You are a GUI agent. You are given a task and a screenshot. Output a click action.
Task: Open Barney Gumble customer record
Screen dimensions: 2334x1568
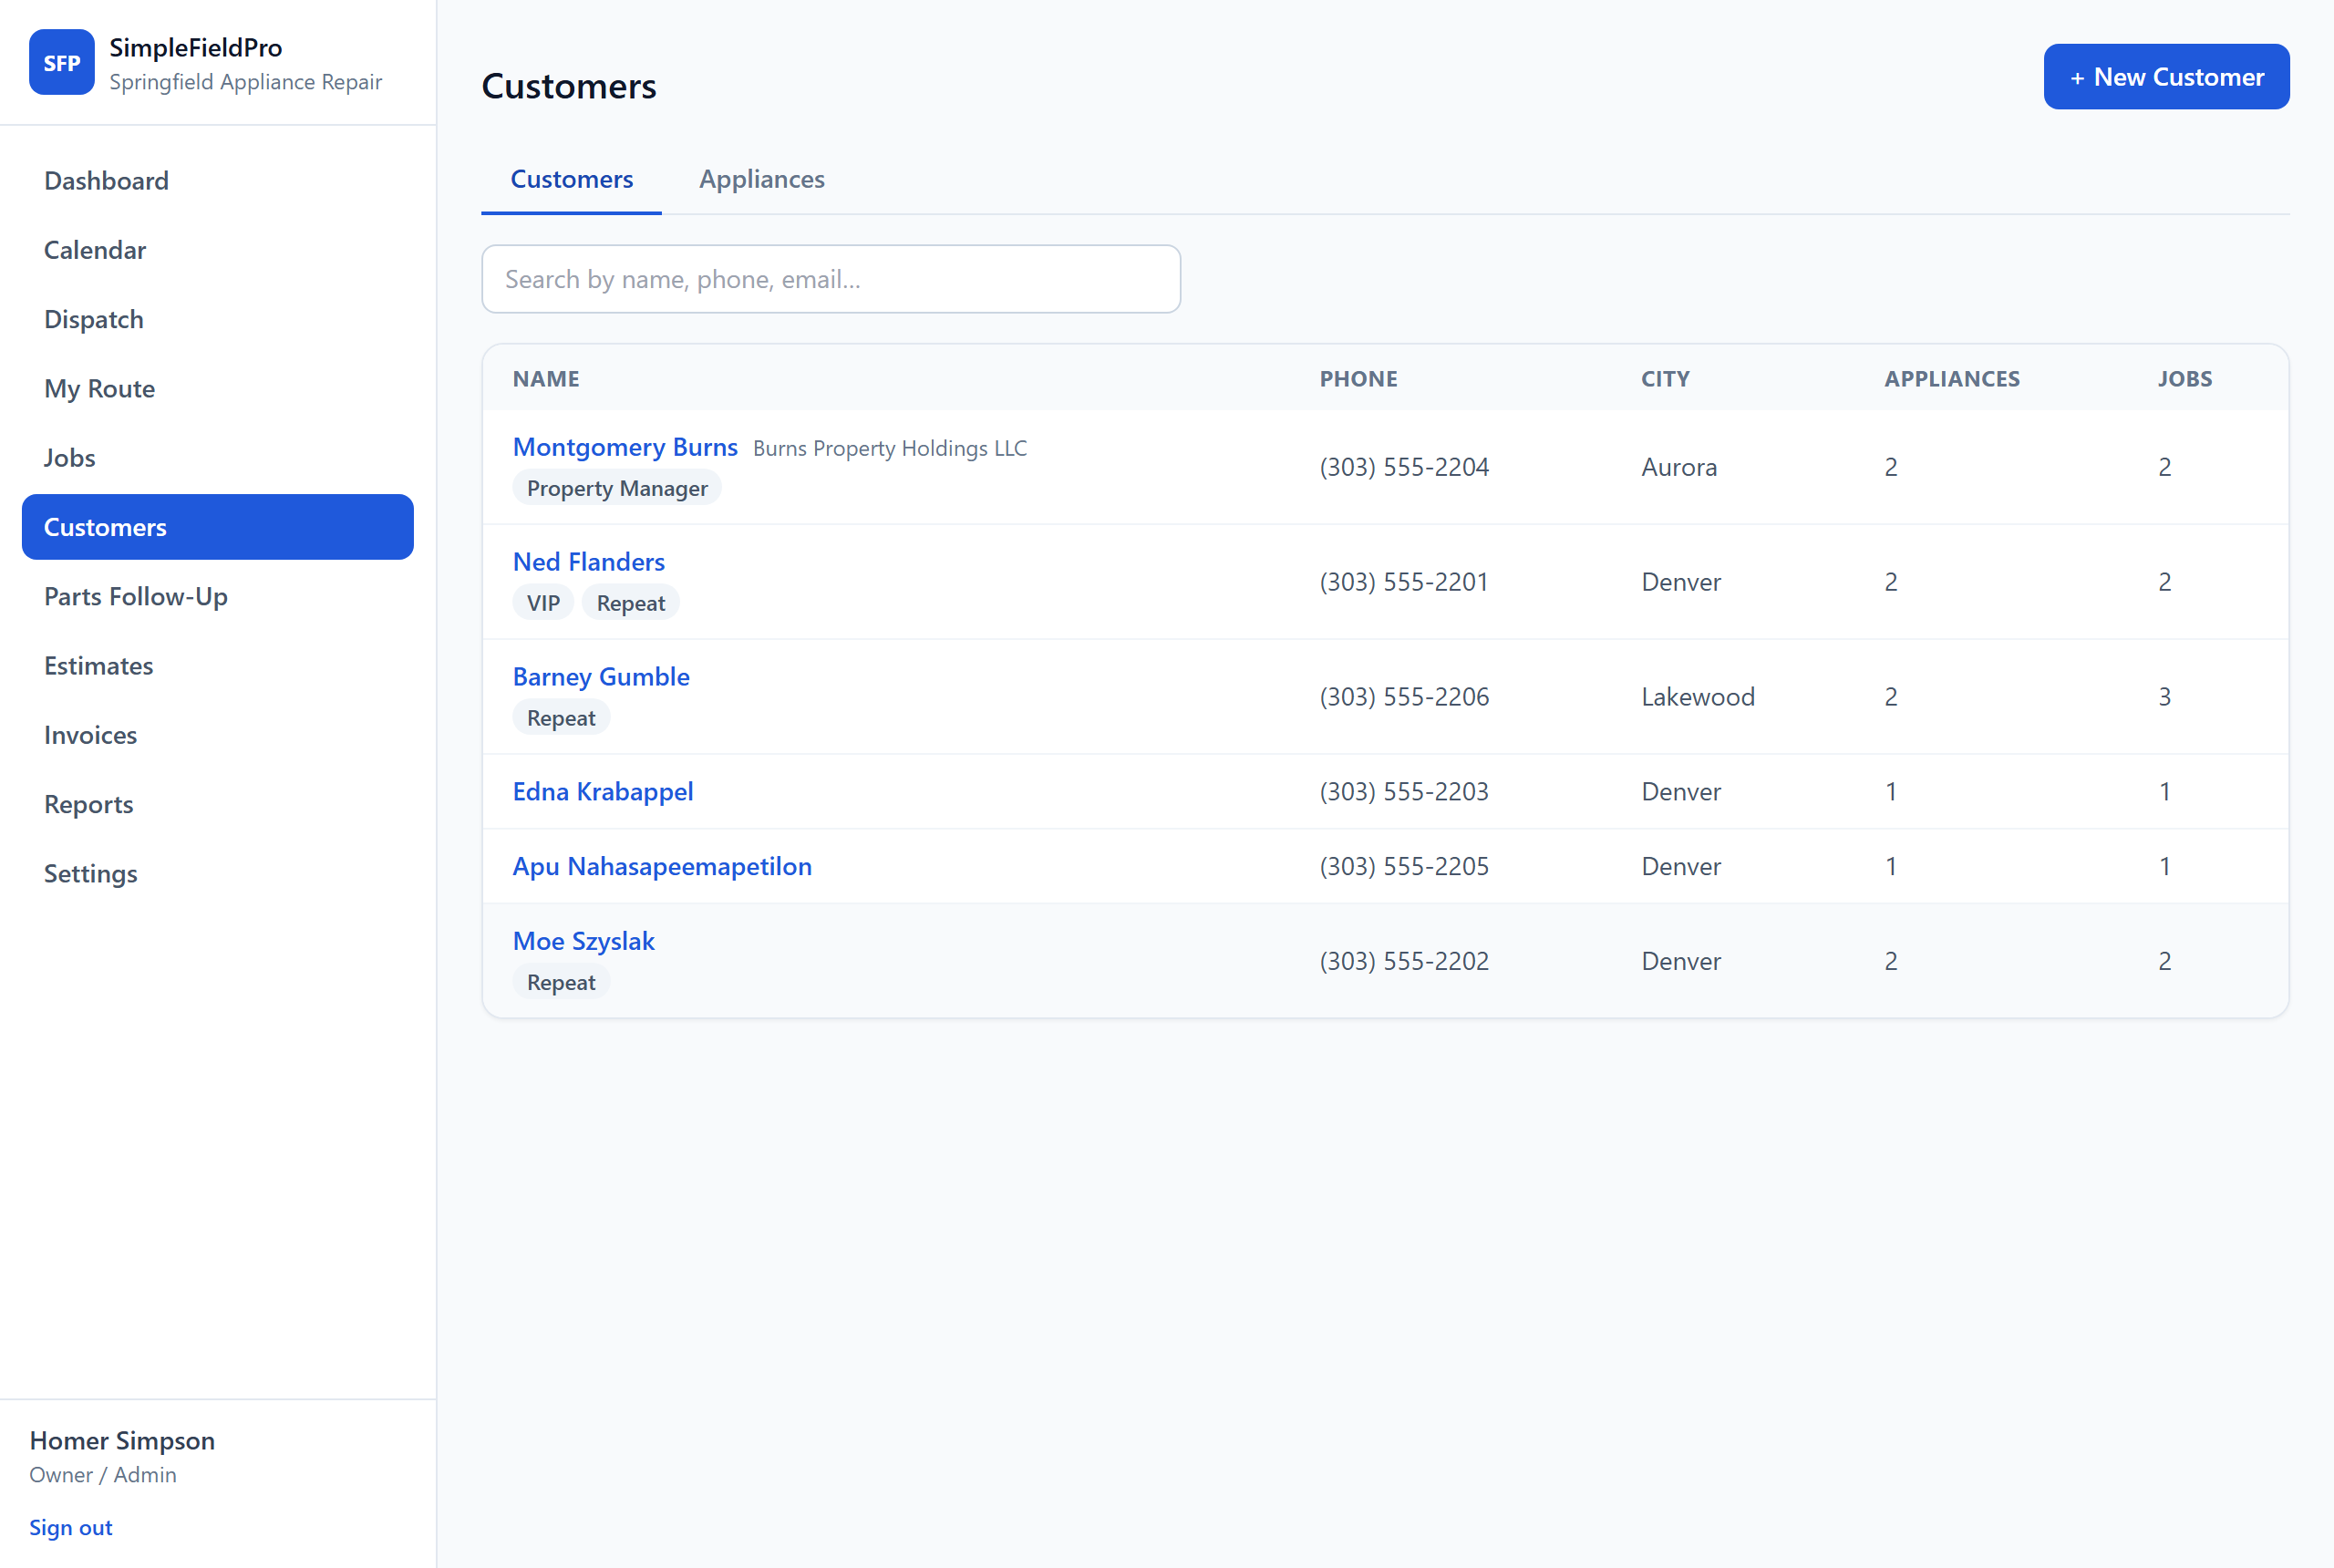(601, 677)
